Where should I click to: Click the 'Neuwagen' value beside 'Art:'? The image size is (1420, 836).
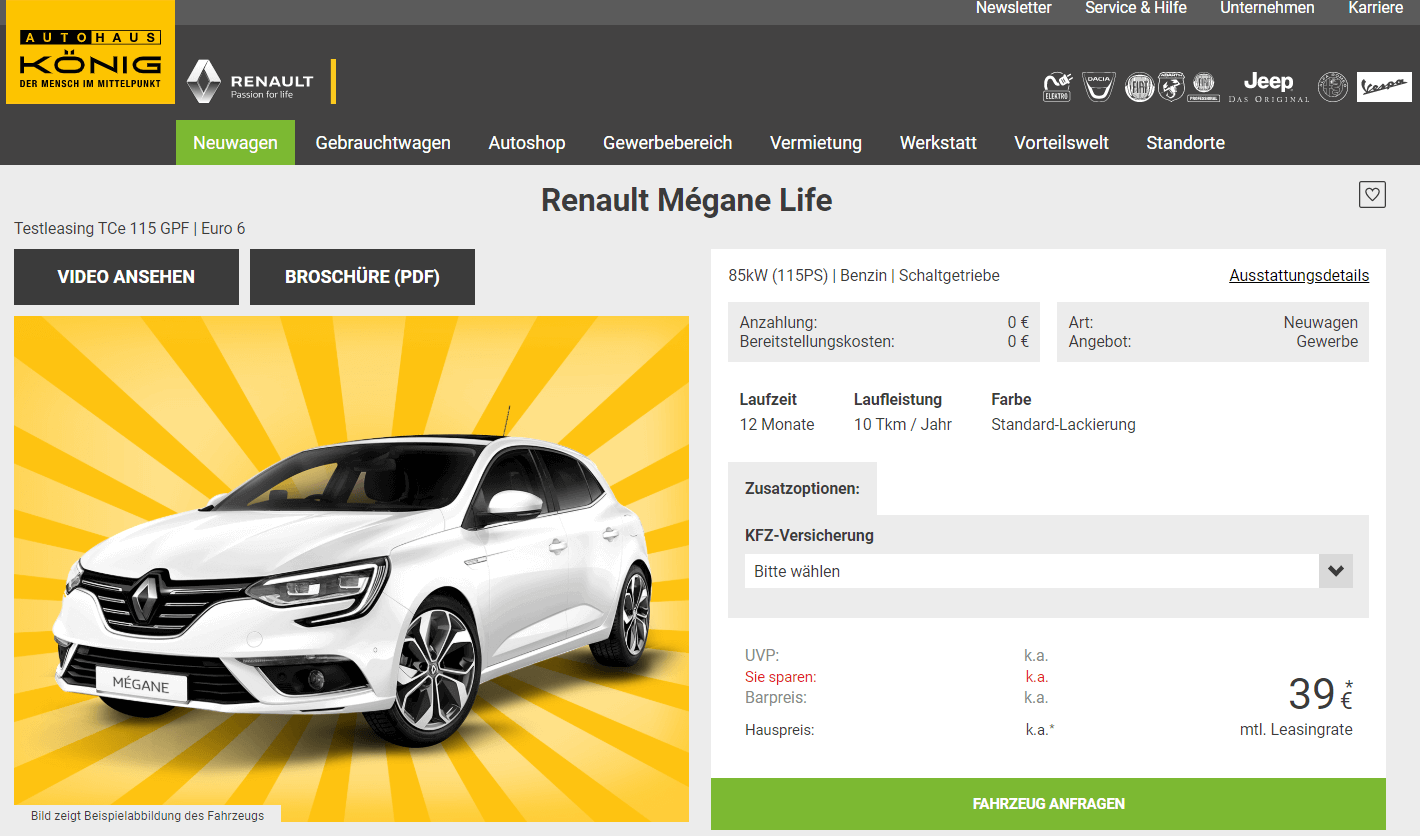tap(1321, 323)
